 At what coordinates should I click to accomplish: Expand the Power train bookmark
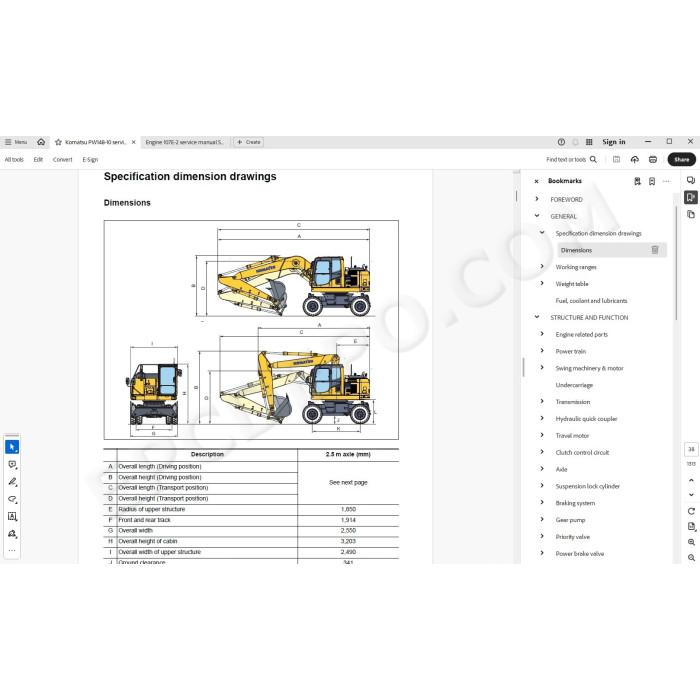point(542,351)
